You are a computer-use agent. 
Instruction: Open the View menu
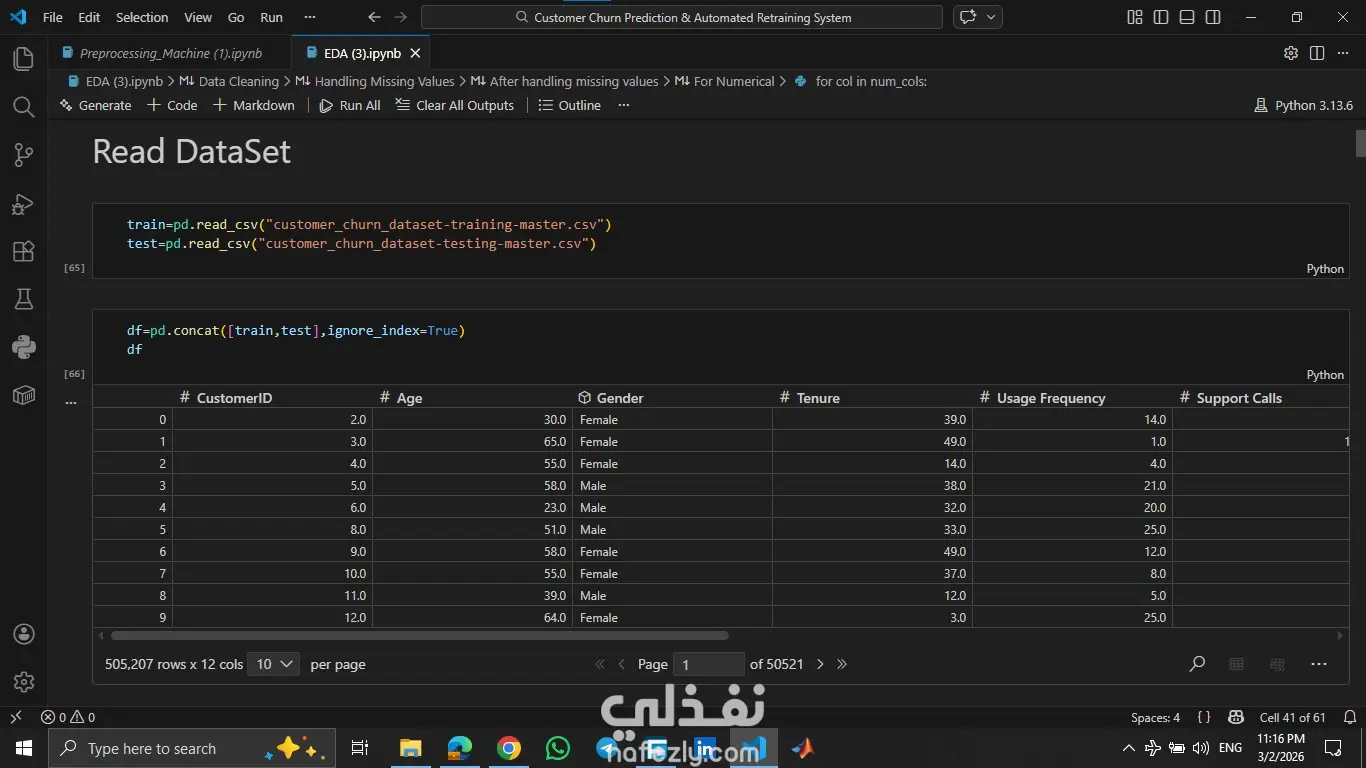click(198, 17)
